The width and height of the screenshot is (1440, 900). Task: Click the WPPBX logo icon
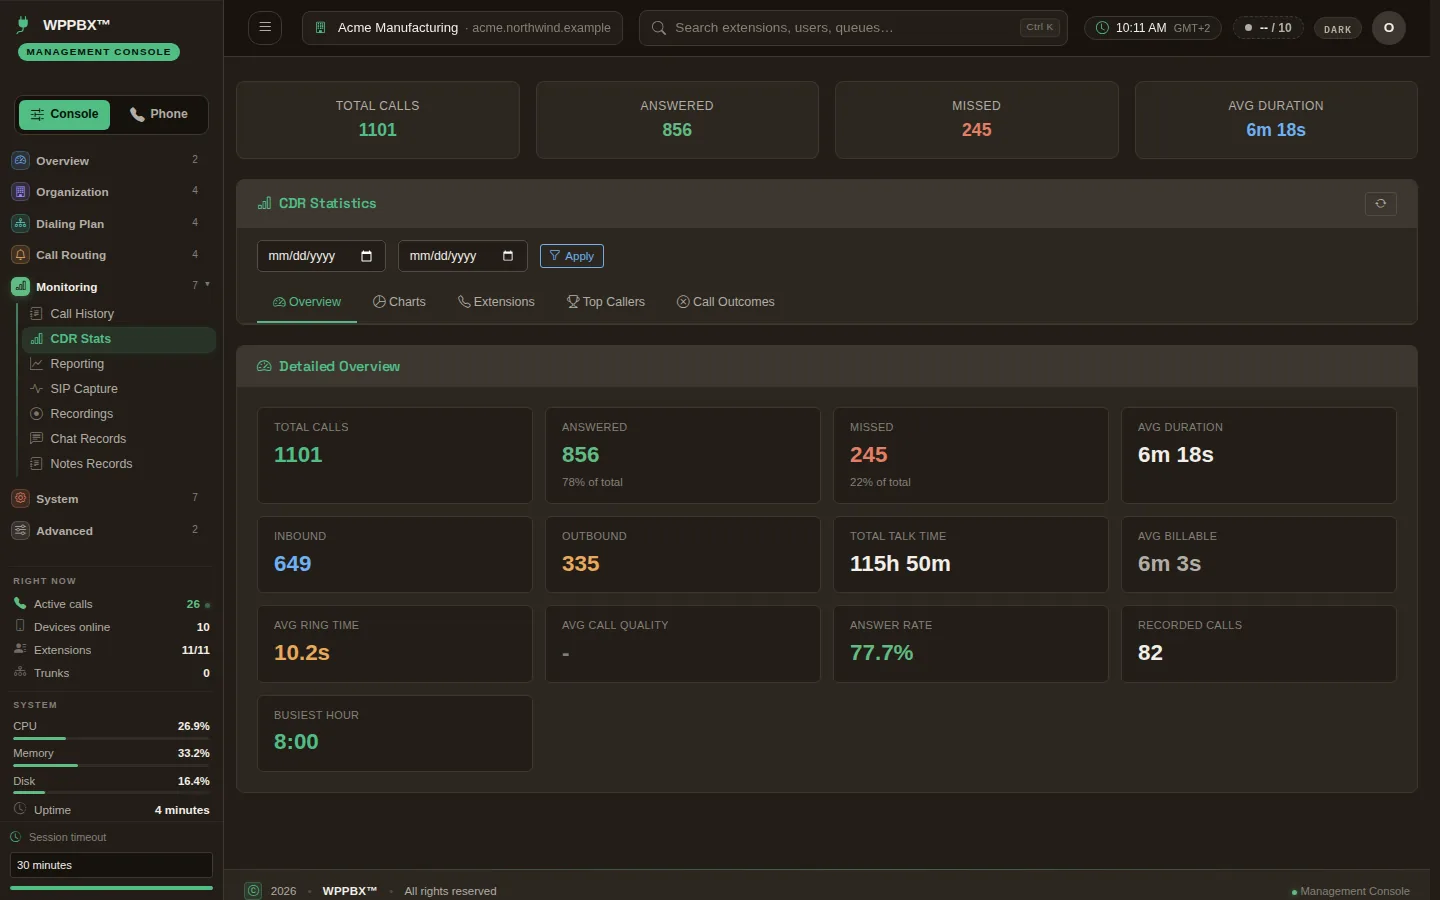tap(23, 25)
